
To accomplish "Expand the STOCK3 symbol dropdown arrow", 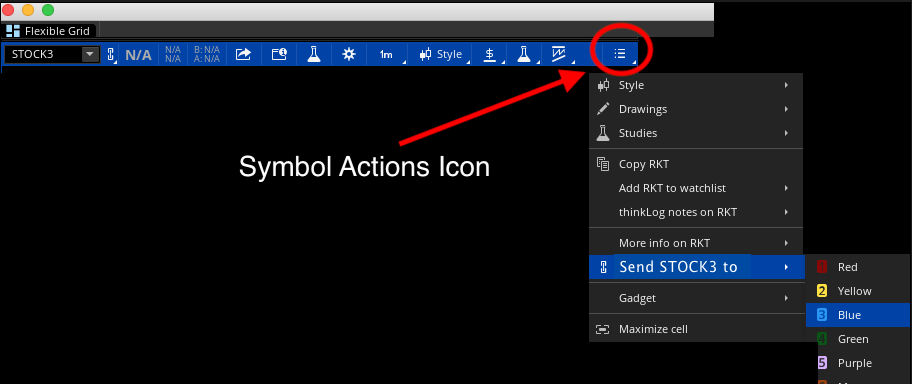I will coord(90,55).
